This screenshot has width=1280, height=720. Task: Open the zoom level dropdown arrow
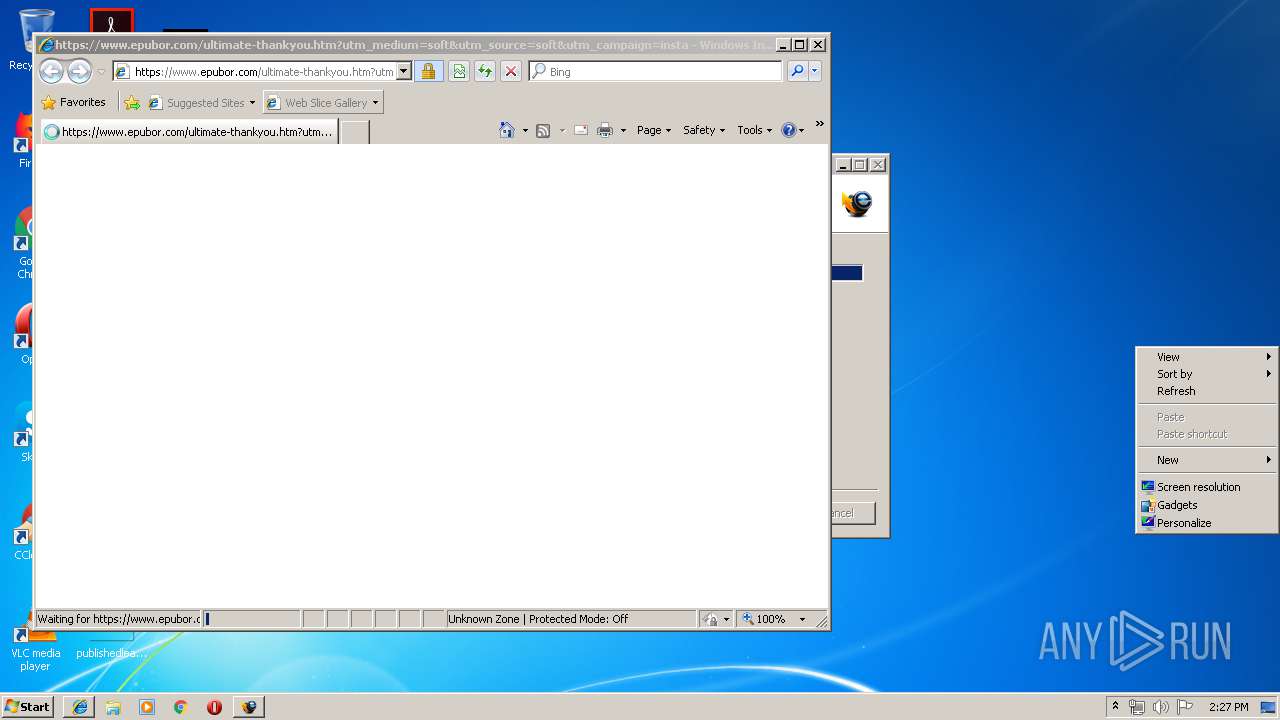coord(802,619)
